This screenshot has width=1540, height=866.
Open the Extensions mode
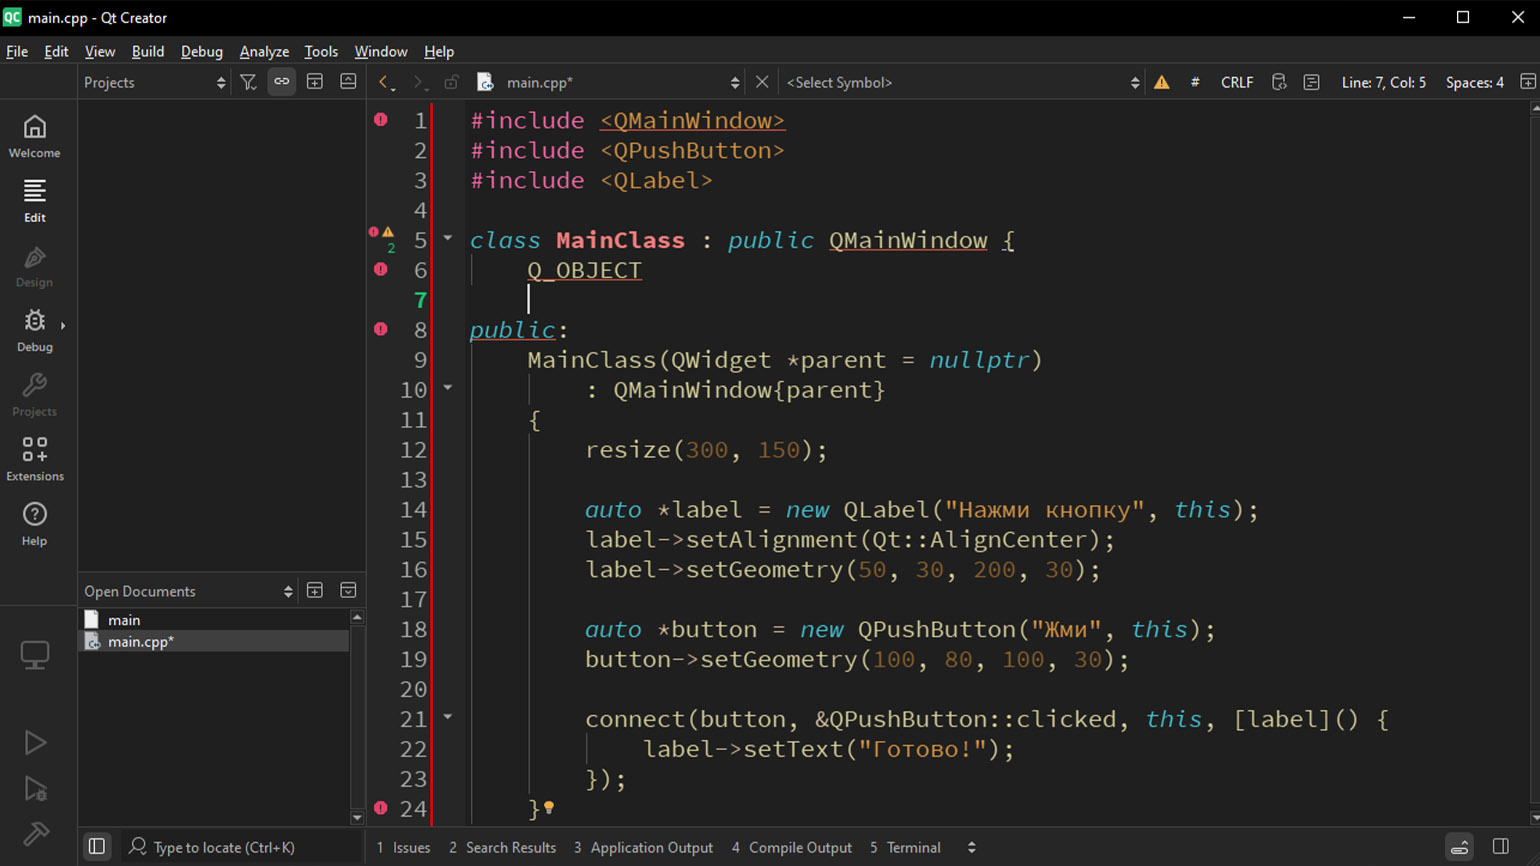click(35, 459)
